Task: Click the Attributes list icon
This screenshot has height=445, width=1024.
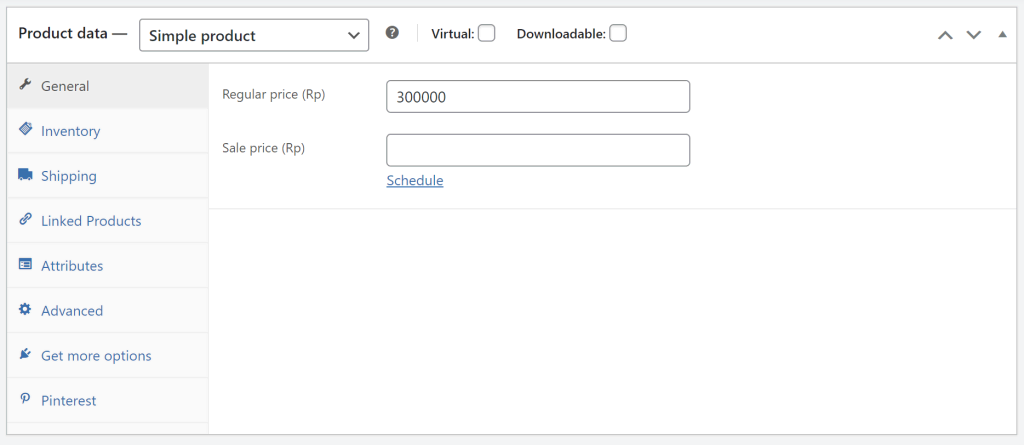Action: [x=25, y=265]
